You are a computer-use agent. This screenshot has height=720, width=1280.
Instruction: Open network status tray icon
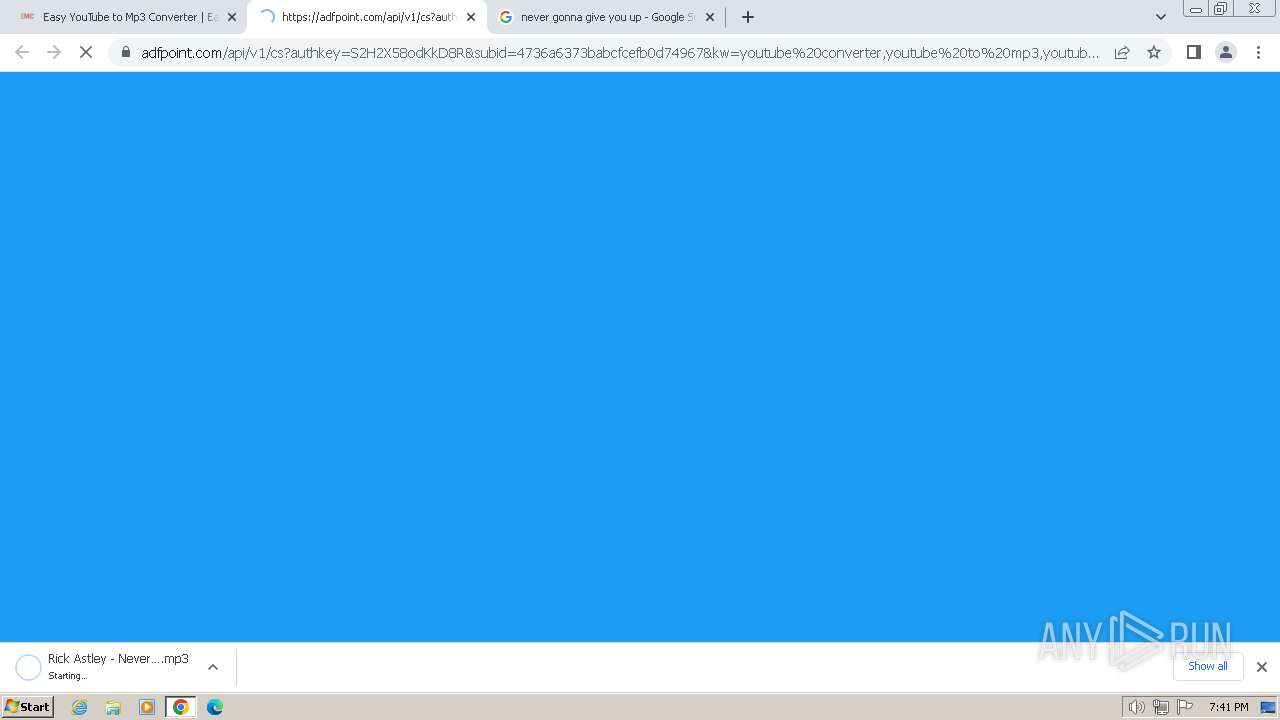coord(1160,707)
